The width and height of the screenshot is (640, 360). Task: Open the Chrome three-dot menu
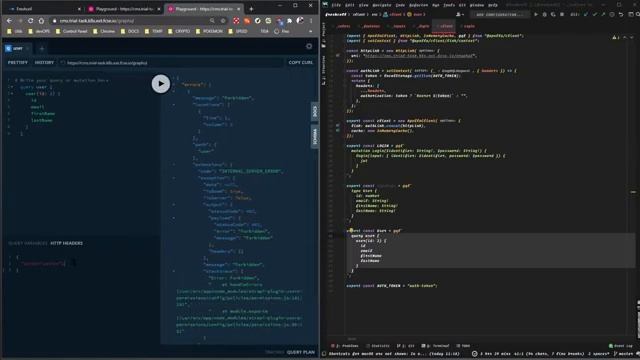click(x=311, y=21)
